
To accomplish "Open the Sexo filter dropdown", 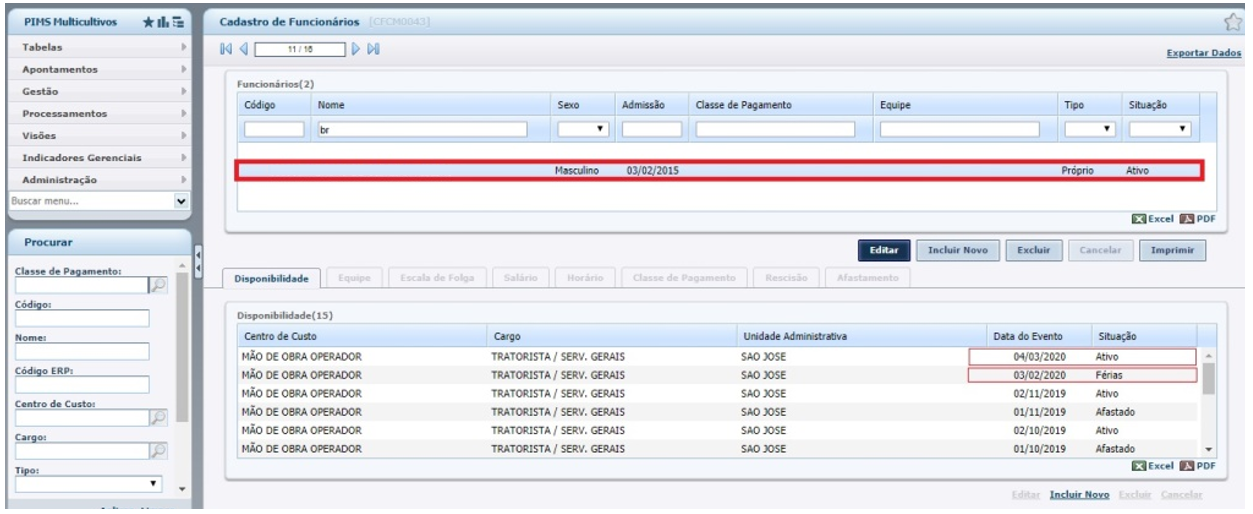I will pos(583,128).
